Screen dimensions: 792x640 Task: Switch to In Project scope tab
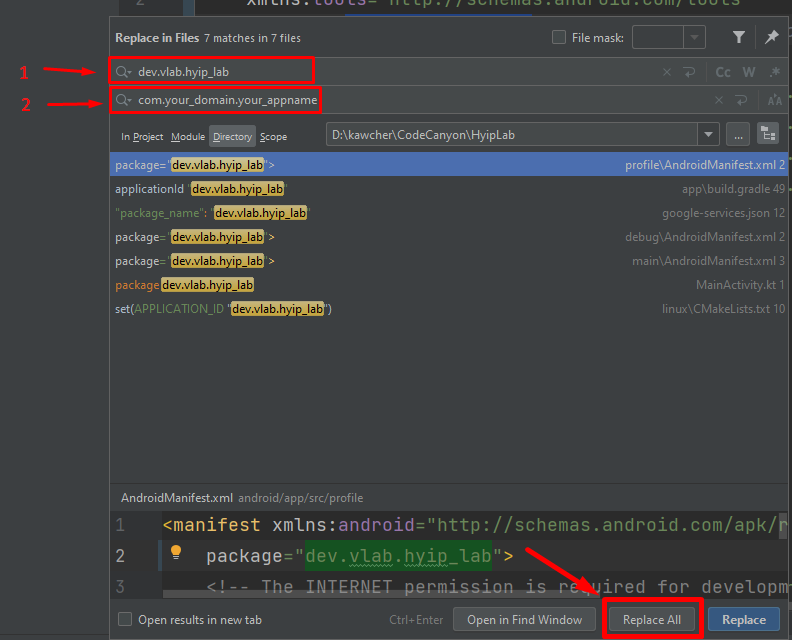(142, 137)
